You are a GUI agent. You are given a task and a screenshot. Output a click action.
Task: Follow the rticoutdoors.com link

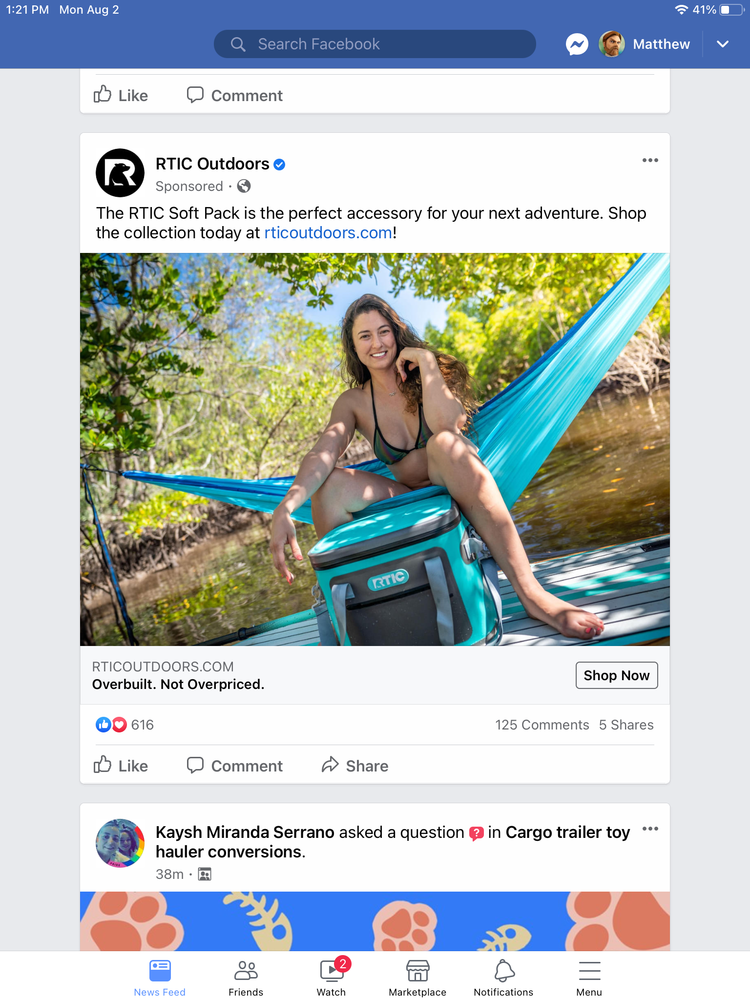(328, 233)
